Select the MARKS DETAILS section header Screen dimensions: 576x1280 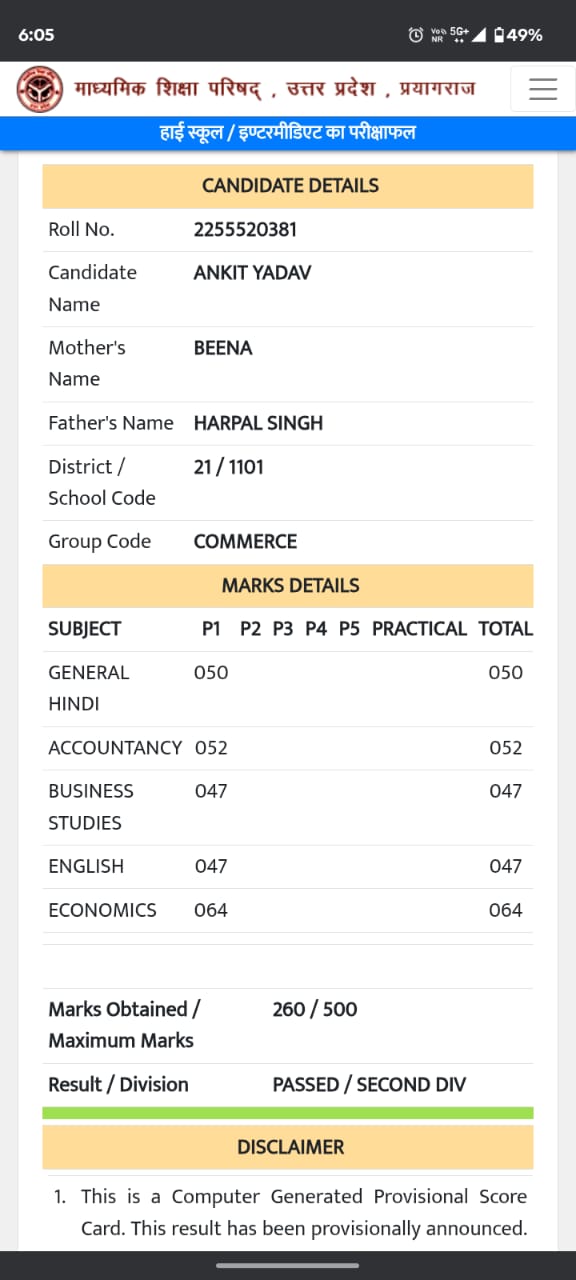coord(288,586)
